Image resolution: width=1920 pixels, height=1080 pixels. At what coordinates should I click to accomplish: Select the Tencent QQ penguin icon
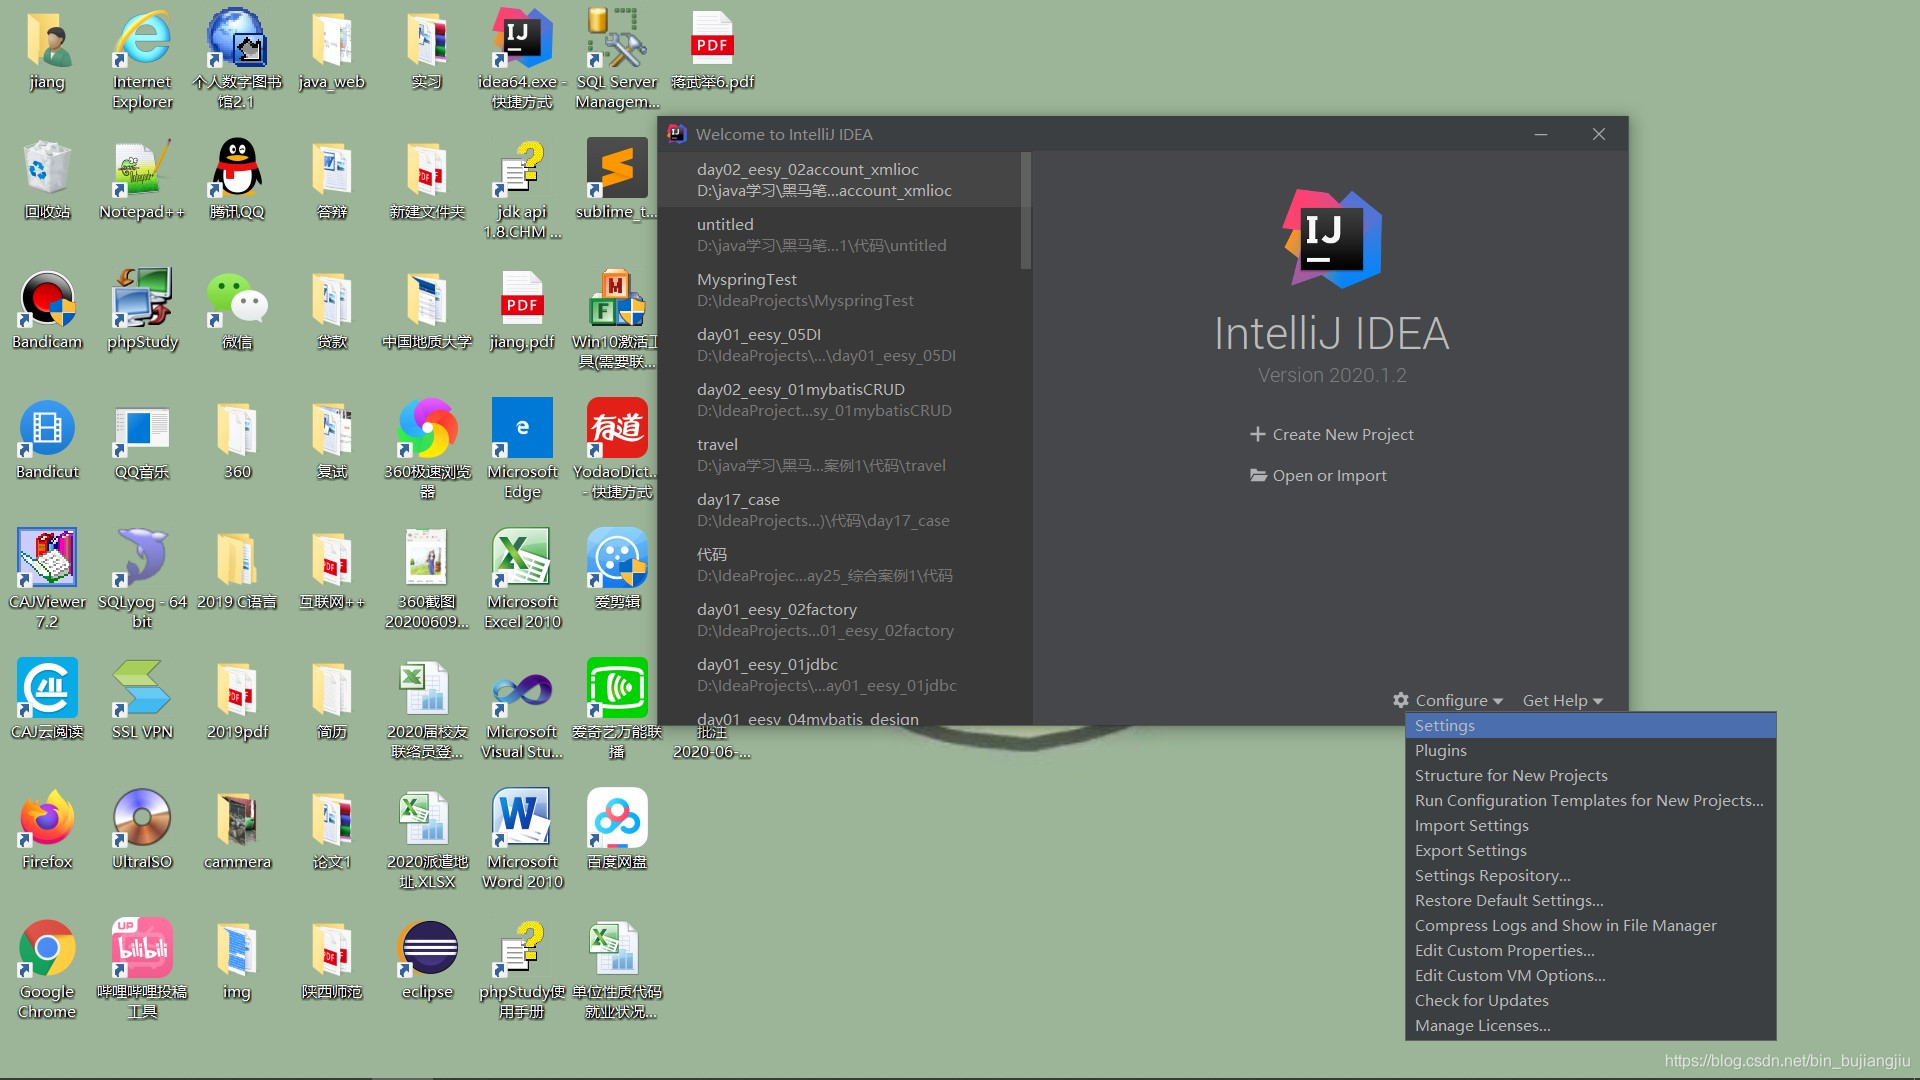(237, 180)
